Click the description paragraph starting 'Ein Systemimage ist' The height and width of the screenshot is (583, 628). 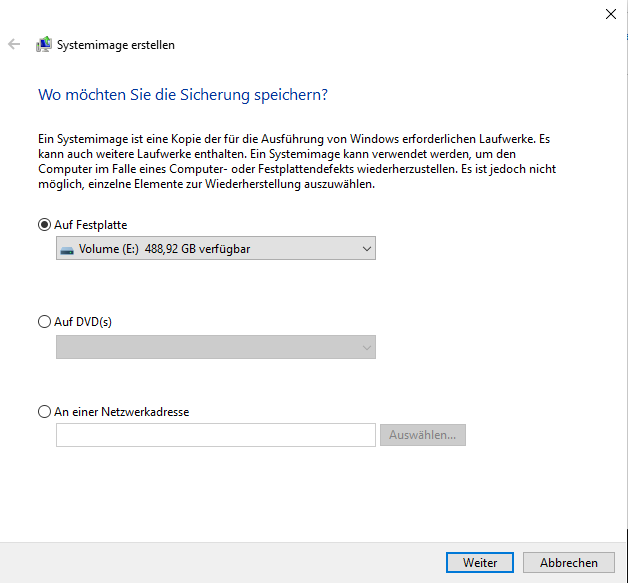297,161
